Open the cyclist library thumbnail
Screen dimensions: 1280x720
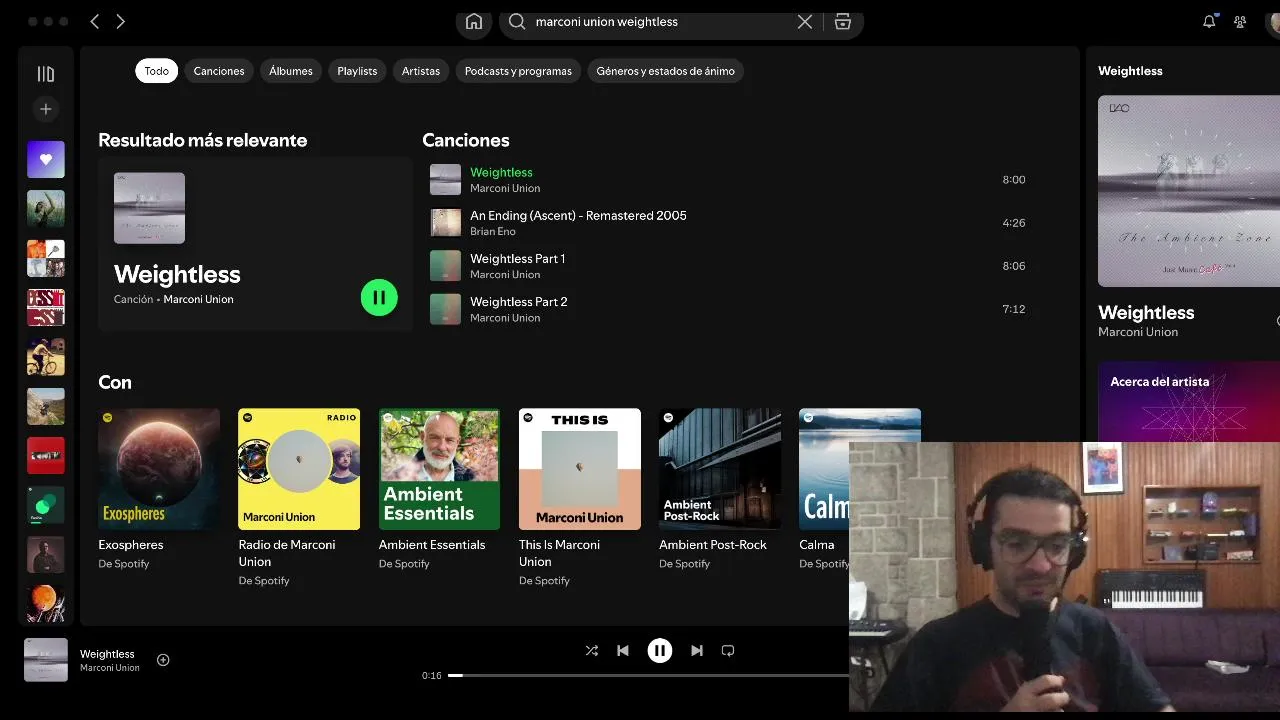click(x=46, y=357)
